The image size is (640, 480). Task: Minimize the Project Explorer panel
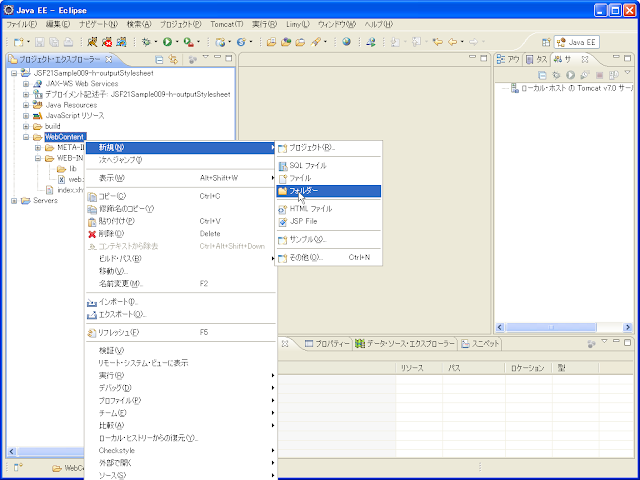click(218, 58)
